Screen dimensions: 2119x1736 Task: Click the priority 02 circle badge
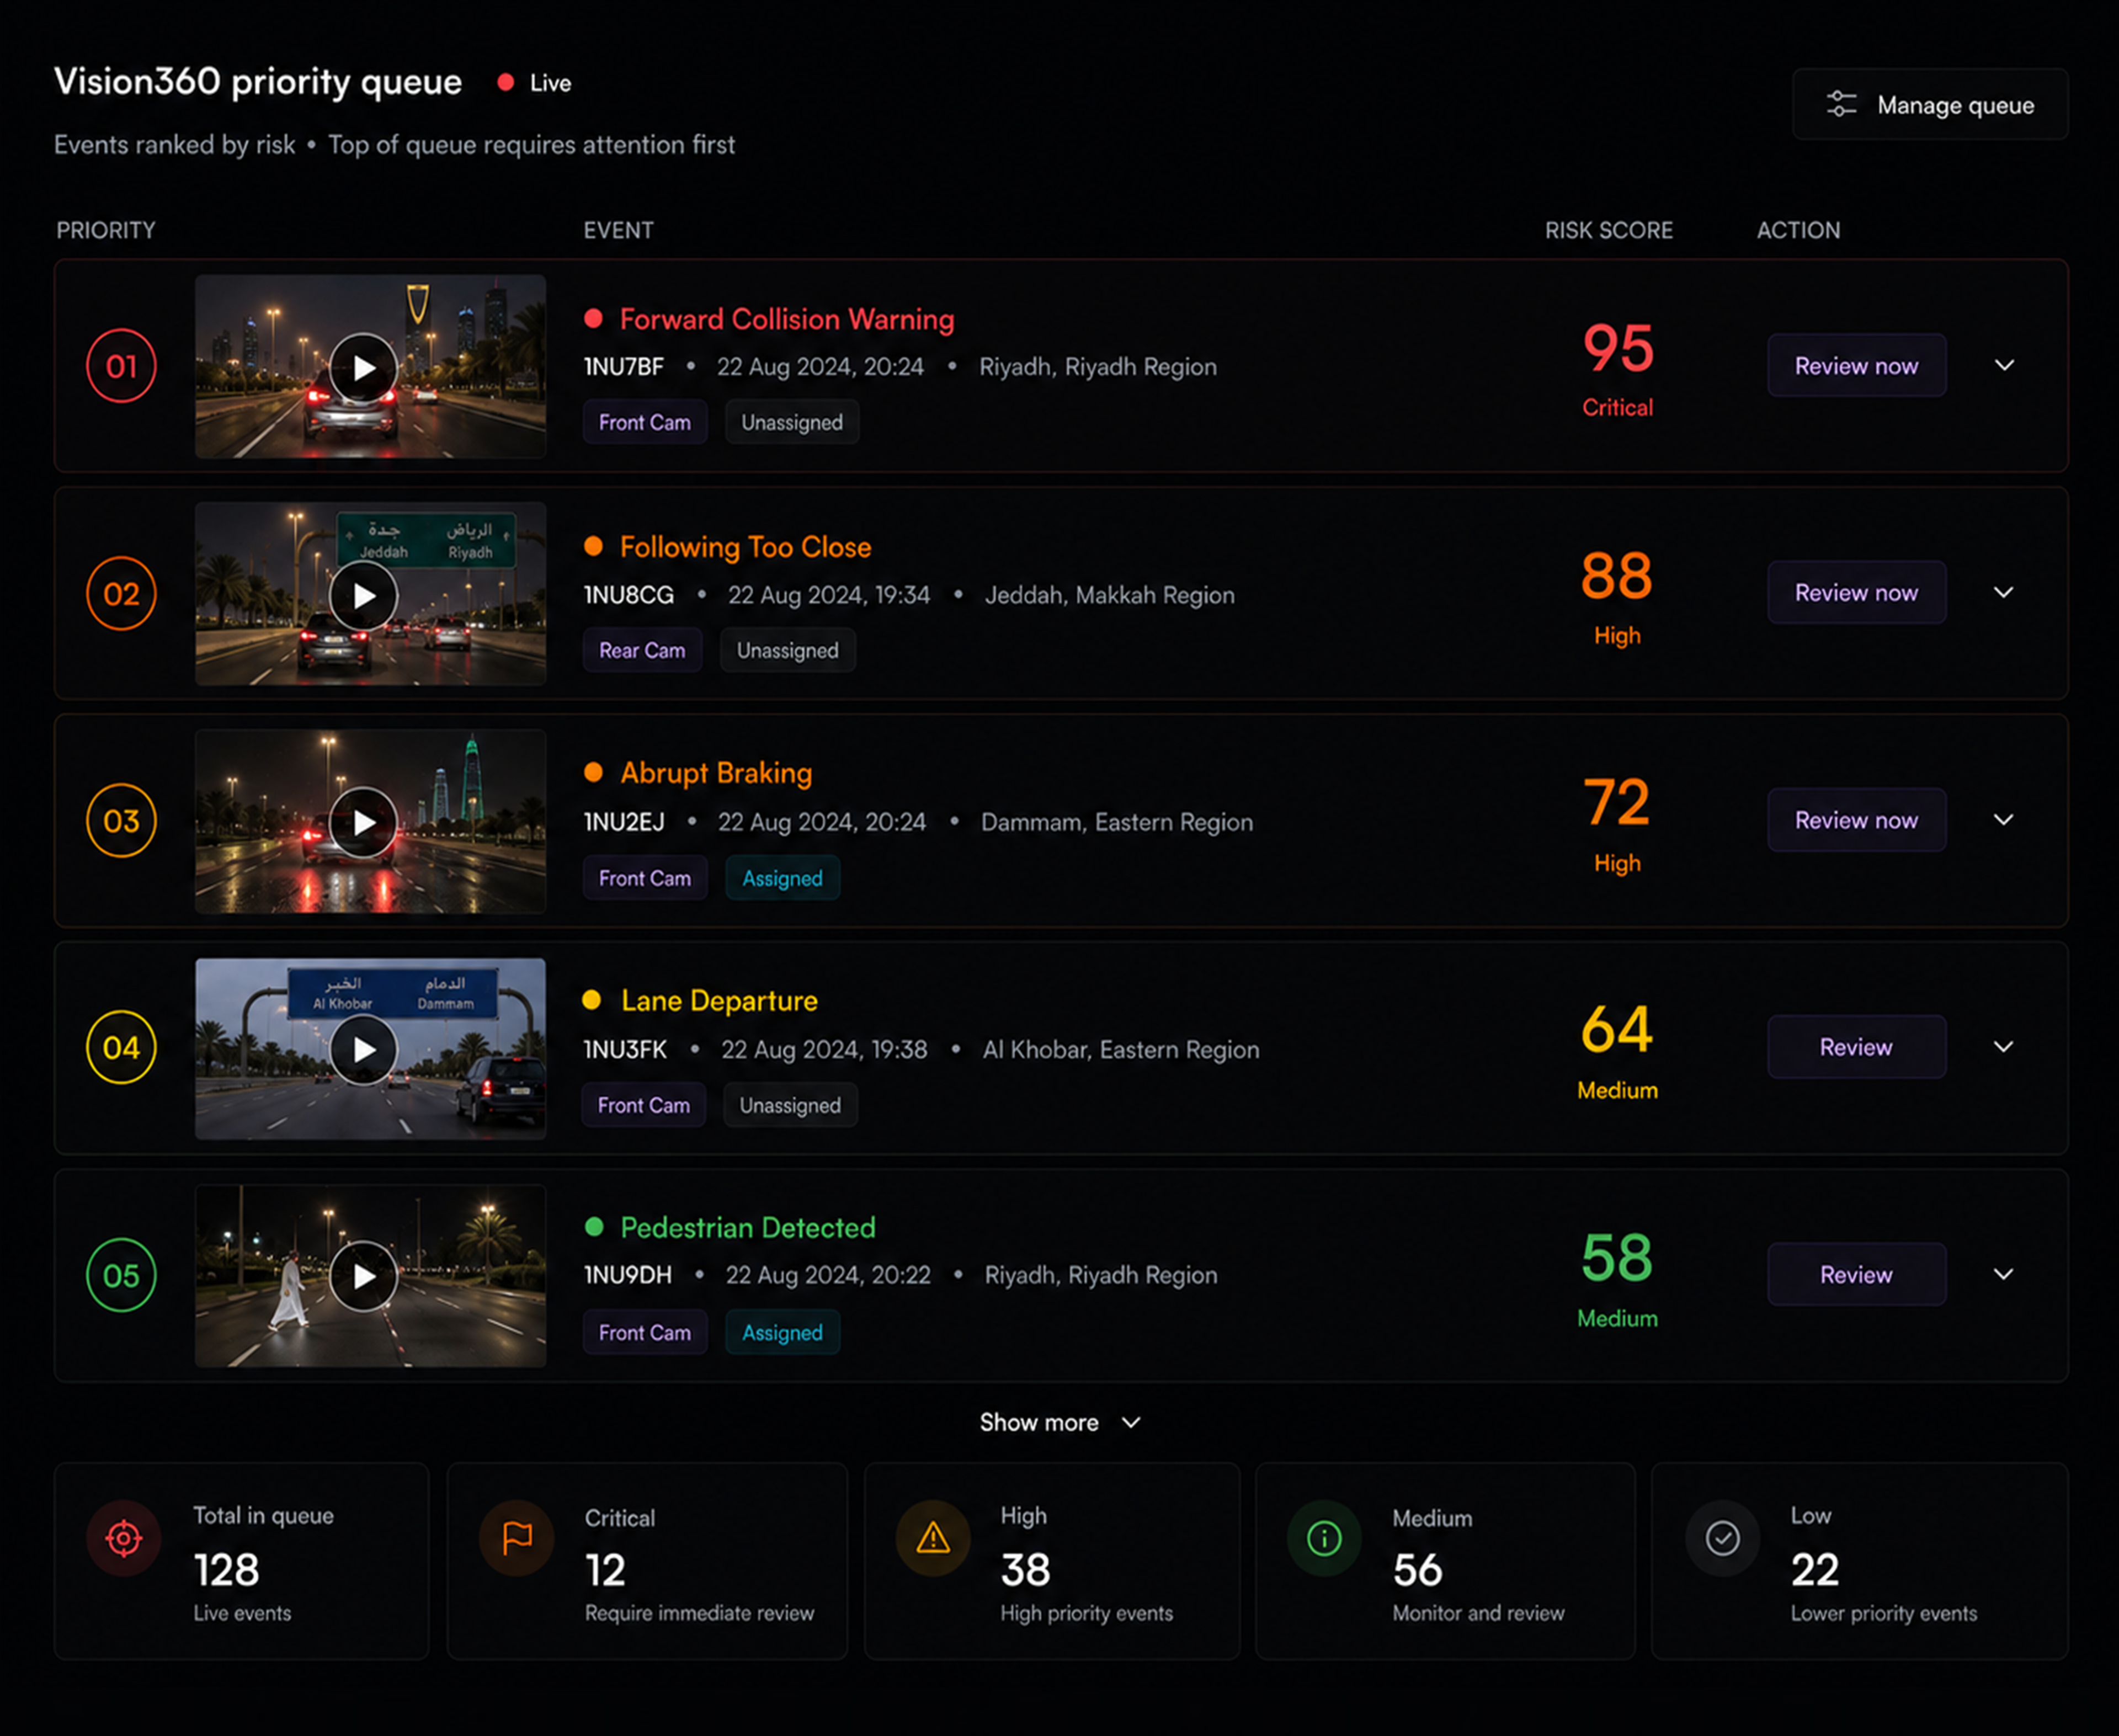[x=121, y=594]
